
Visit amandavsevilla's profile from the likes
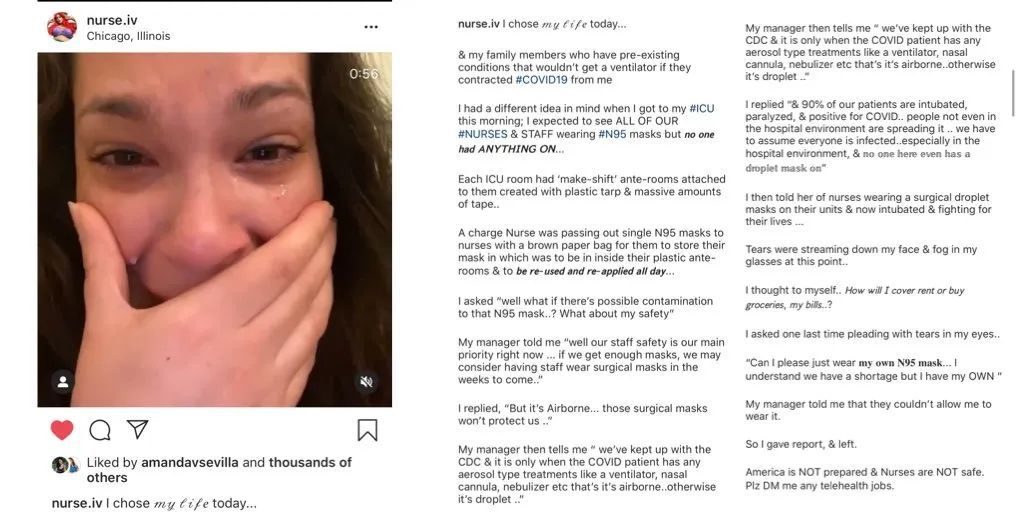tap(188, 463)
